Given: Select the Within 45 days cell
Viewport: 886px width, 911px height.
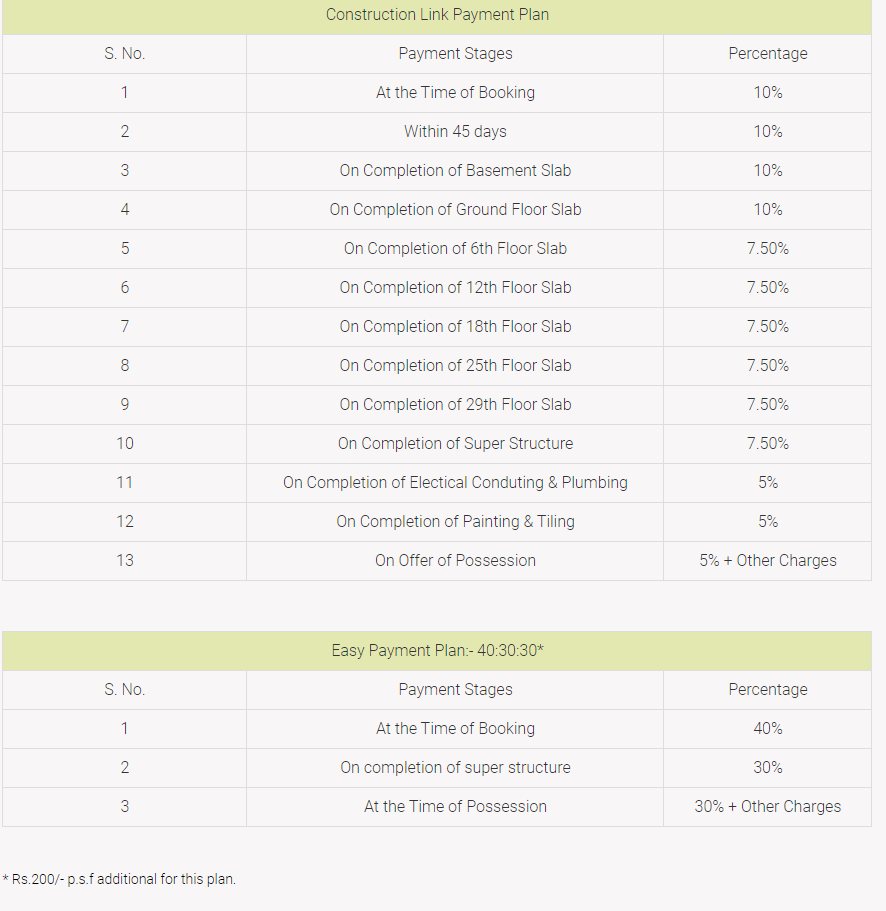Looking at the screenshot, I should 455,132.
